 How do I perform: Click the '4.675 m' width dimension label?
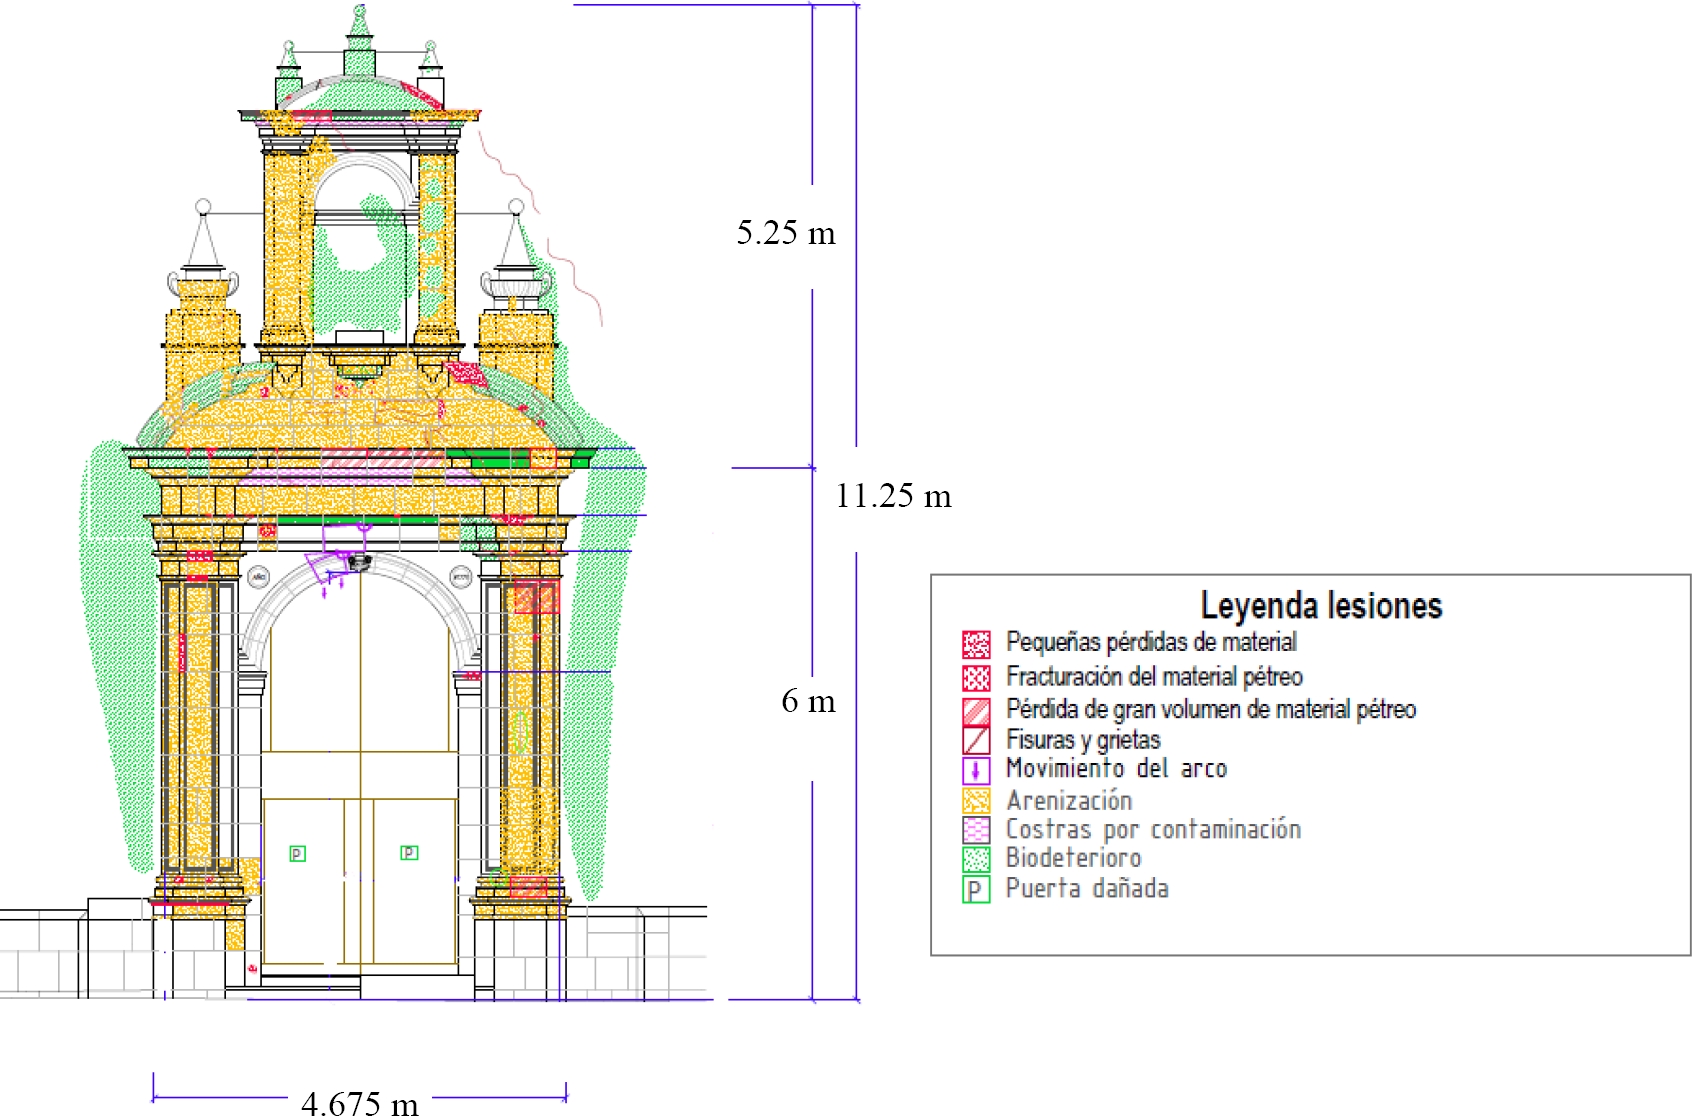[x=360, y=1103]
